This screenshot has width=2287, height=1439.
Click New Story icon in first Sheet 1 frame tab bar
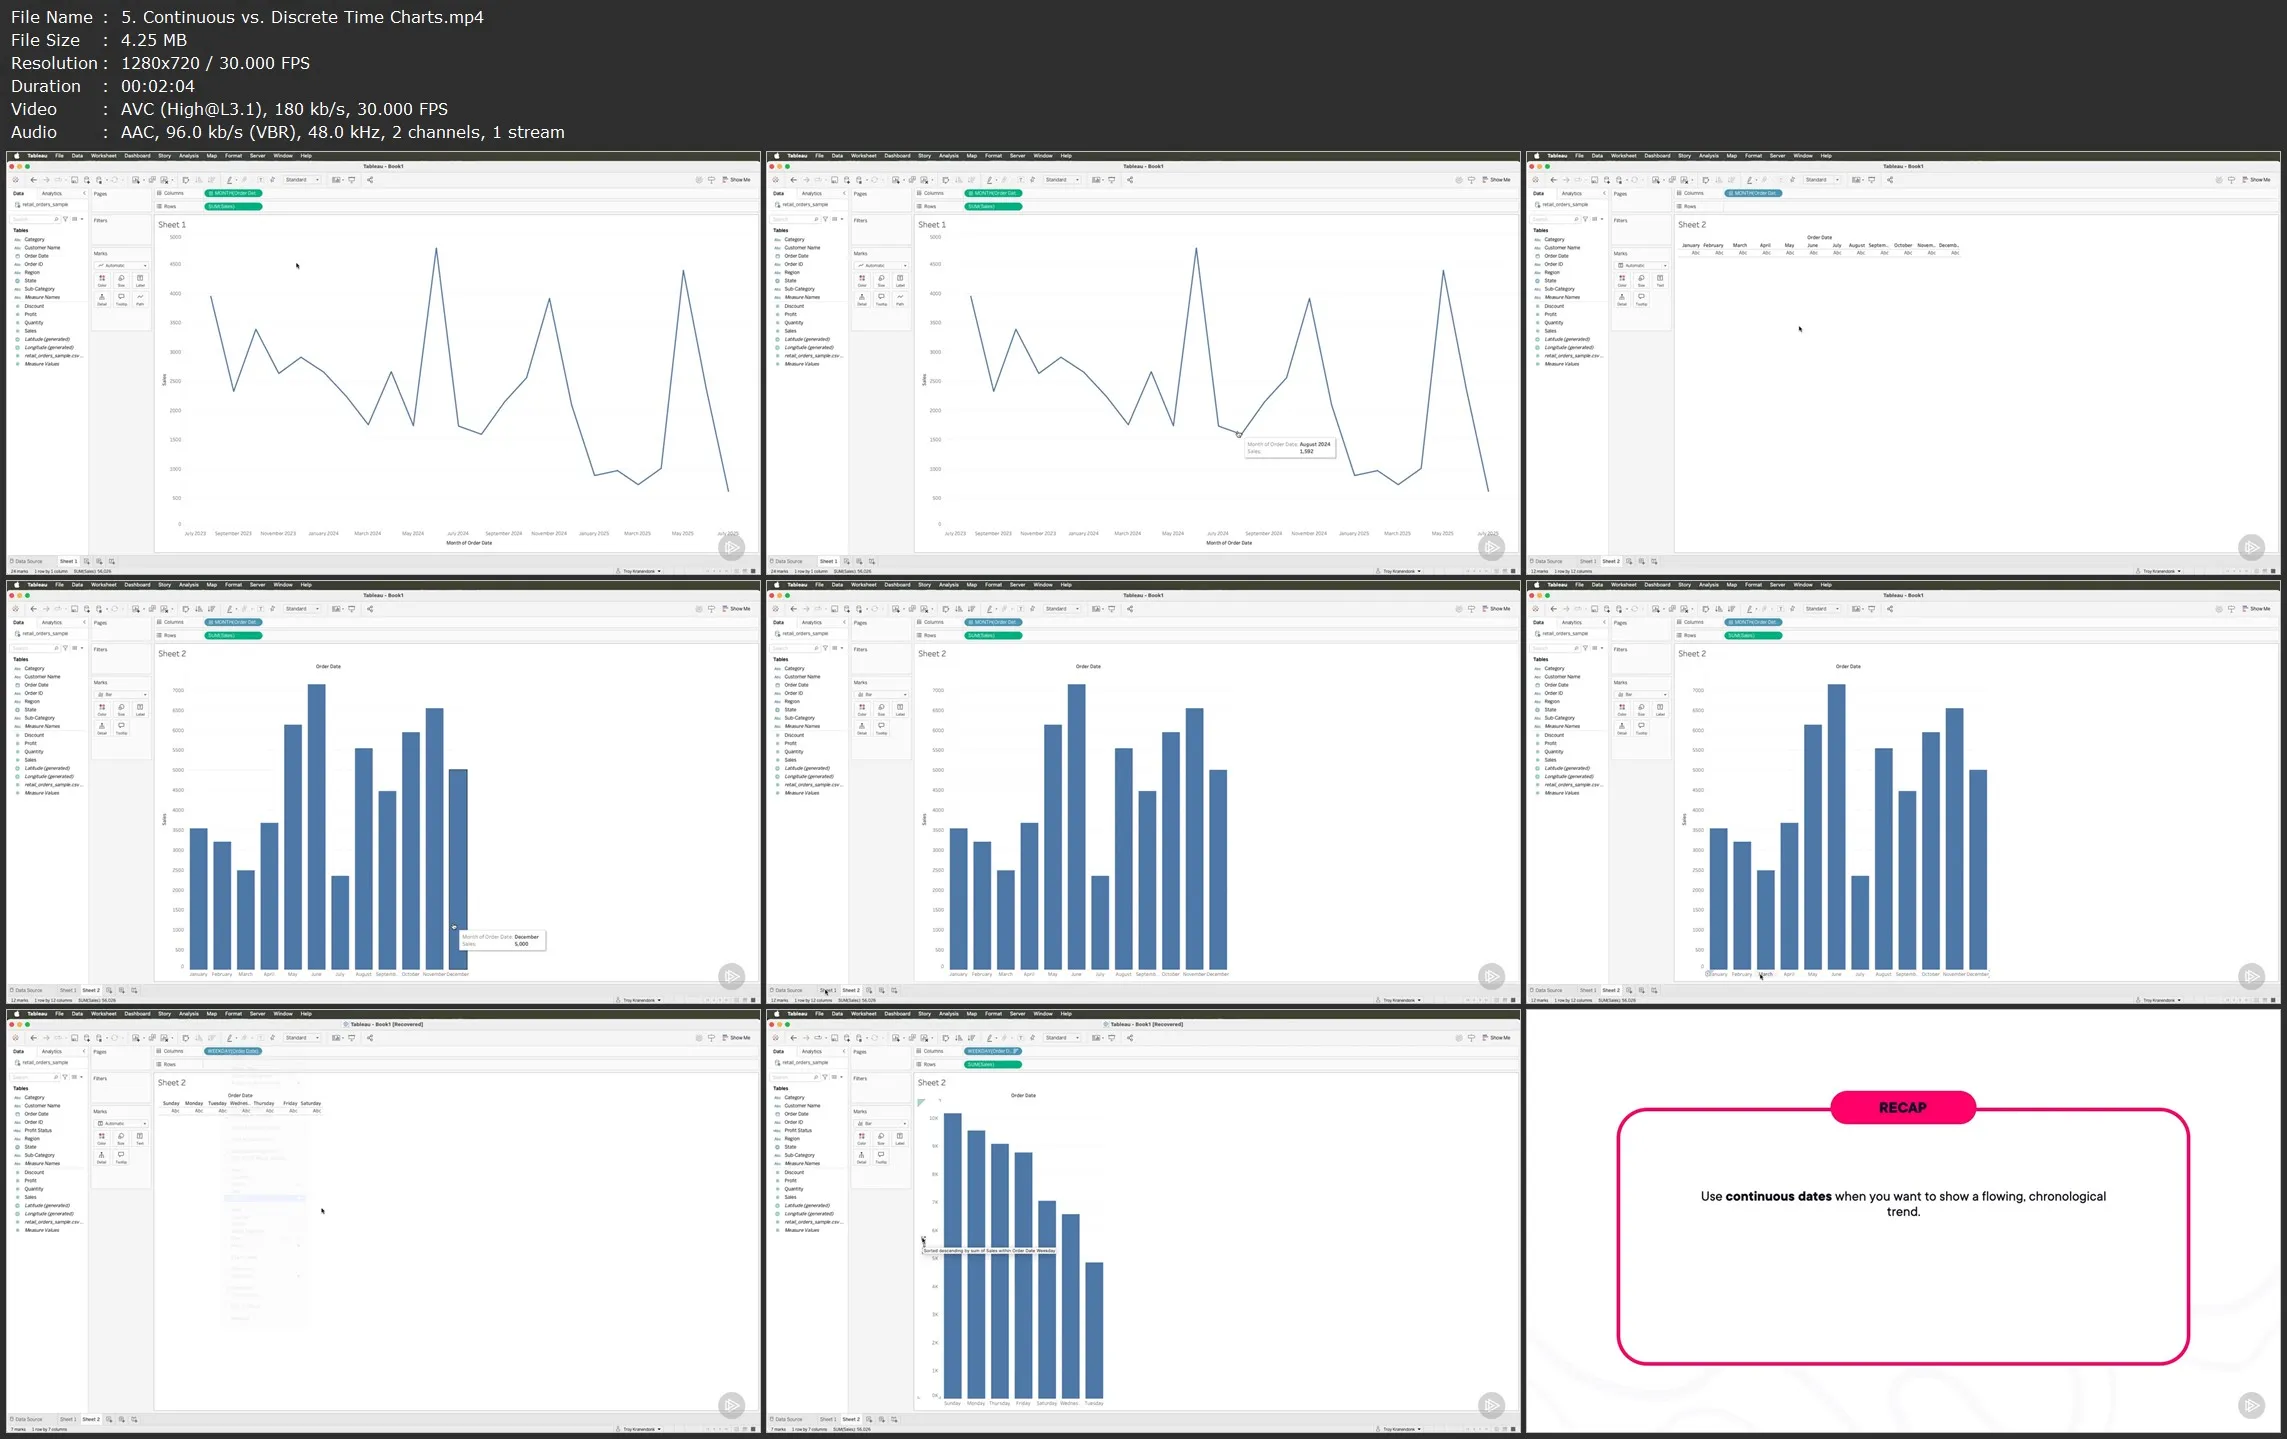click(111, 561)
